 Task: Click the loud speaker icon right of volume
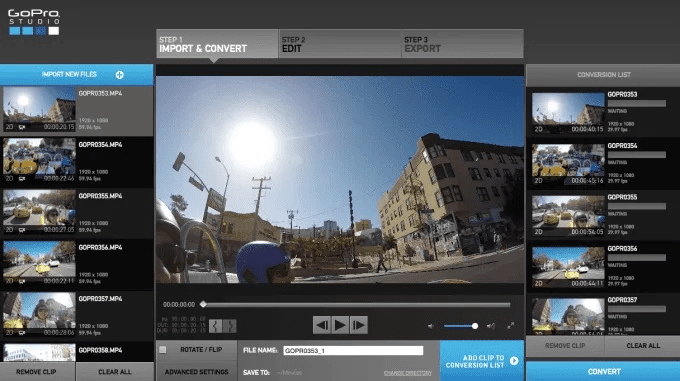tap(490, 326)
